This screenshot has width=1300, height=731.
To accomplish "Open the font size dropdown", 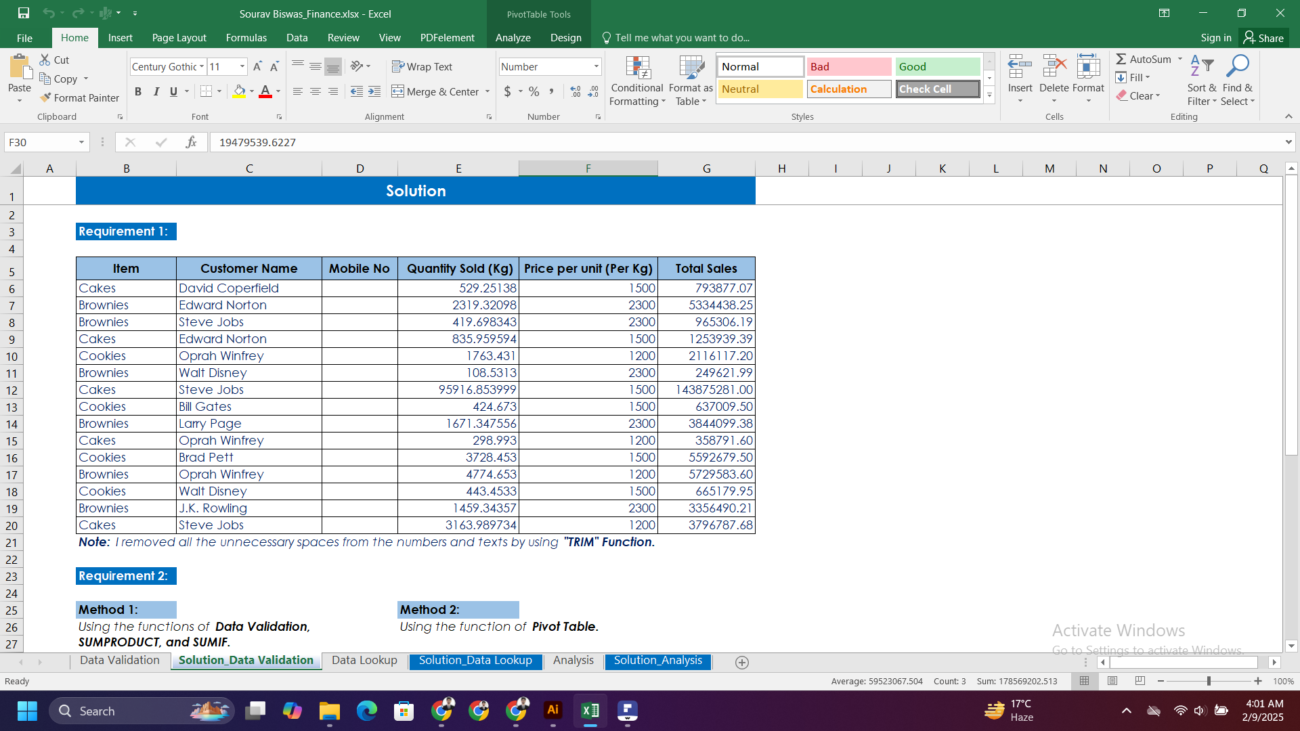I will (x=242, y=67).
